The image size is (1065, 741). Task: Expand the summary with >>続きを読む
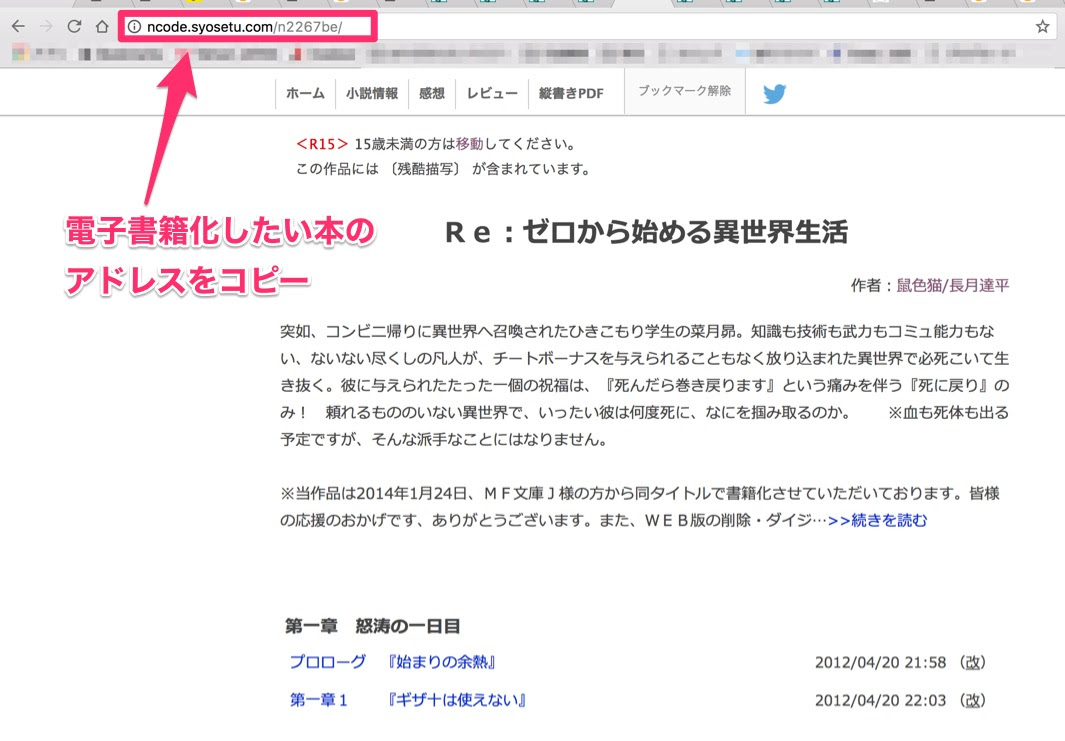point(878,520)
